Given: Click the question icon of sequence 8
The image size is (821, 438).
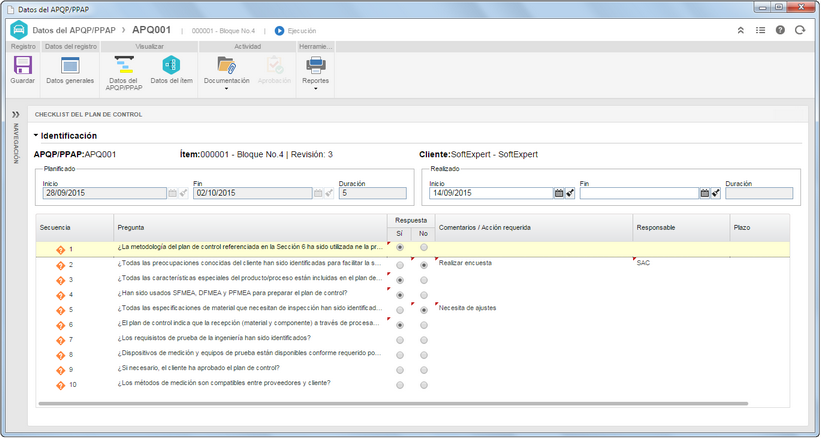Looking at the screenshot, I should 60,355.
